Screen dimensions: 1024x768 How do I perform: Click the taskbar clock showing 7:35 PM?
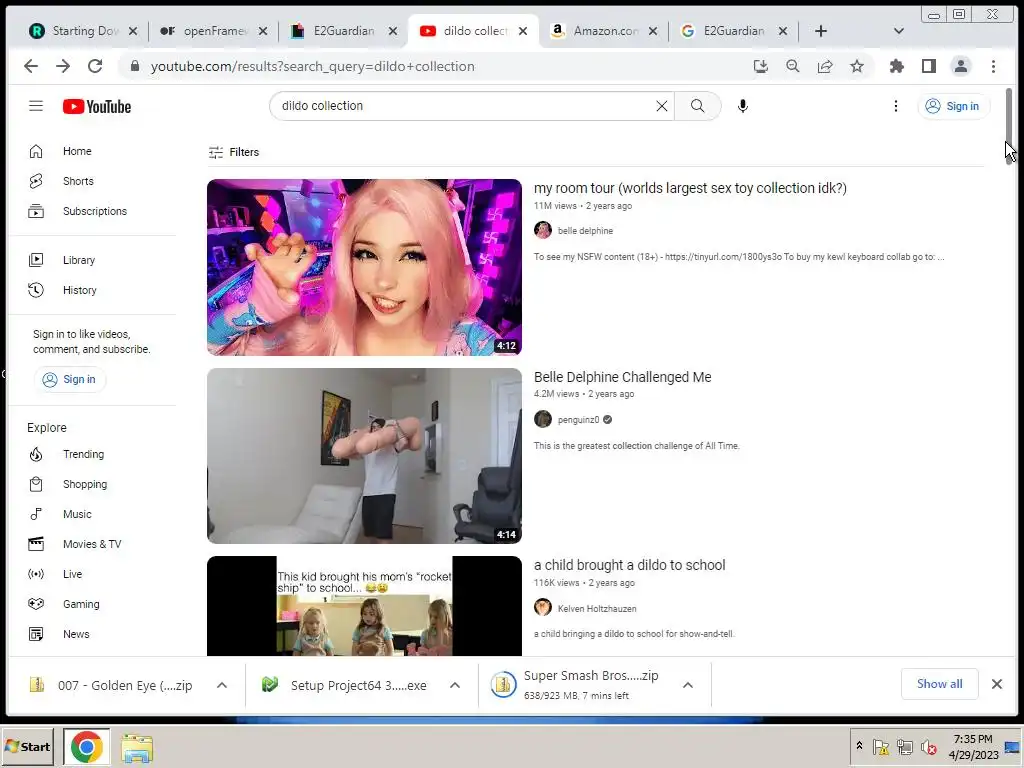[973, 746]
